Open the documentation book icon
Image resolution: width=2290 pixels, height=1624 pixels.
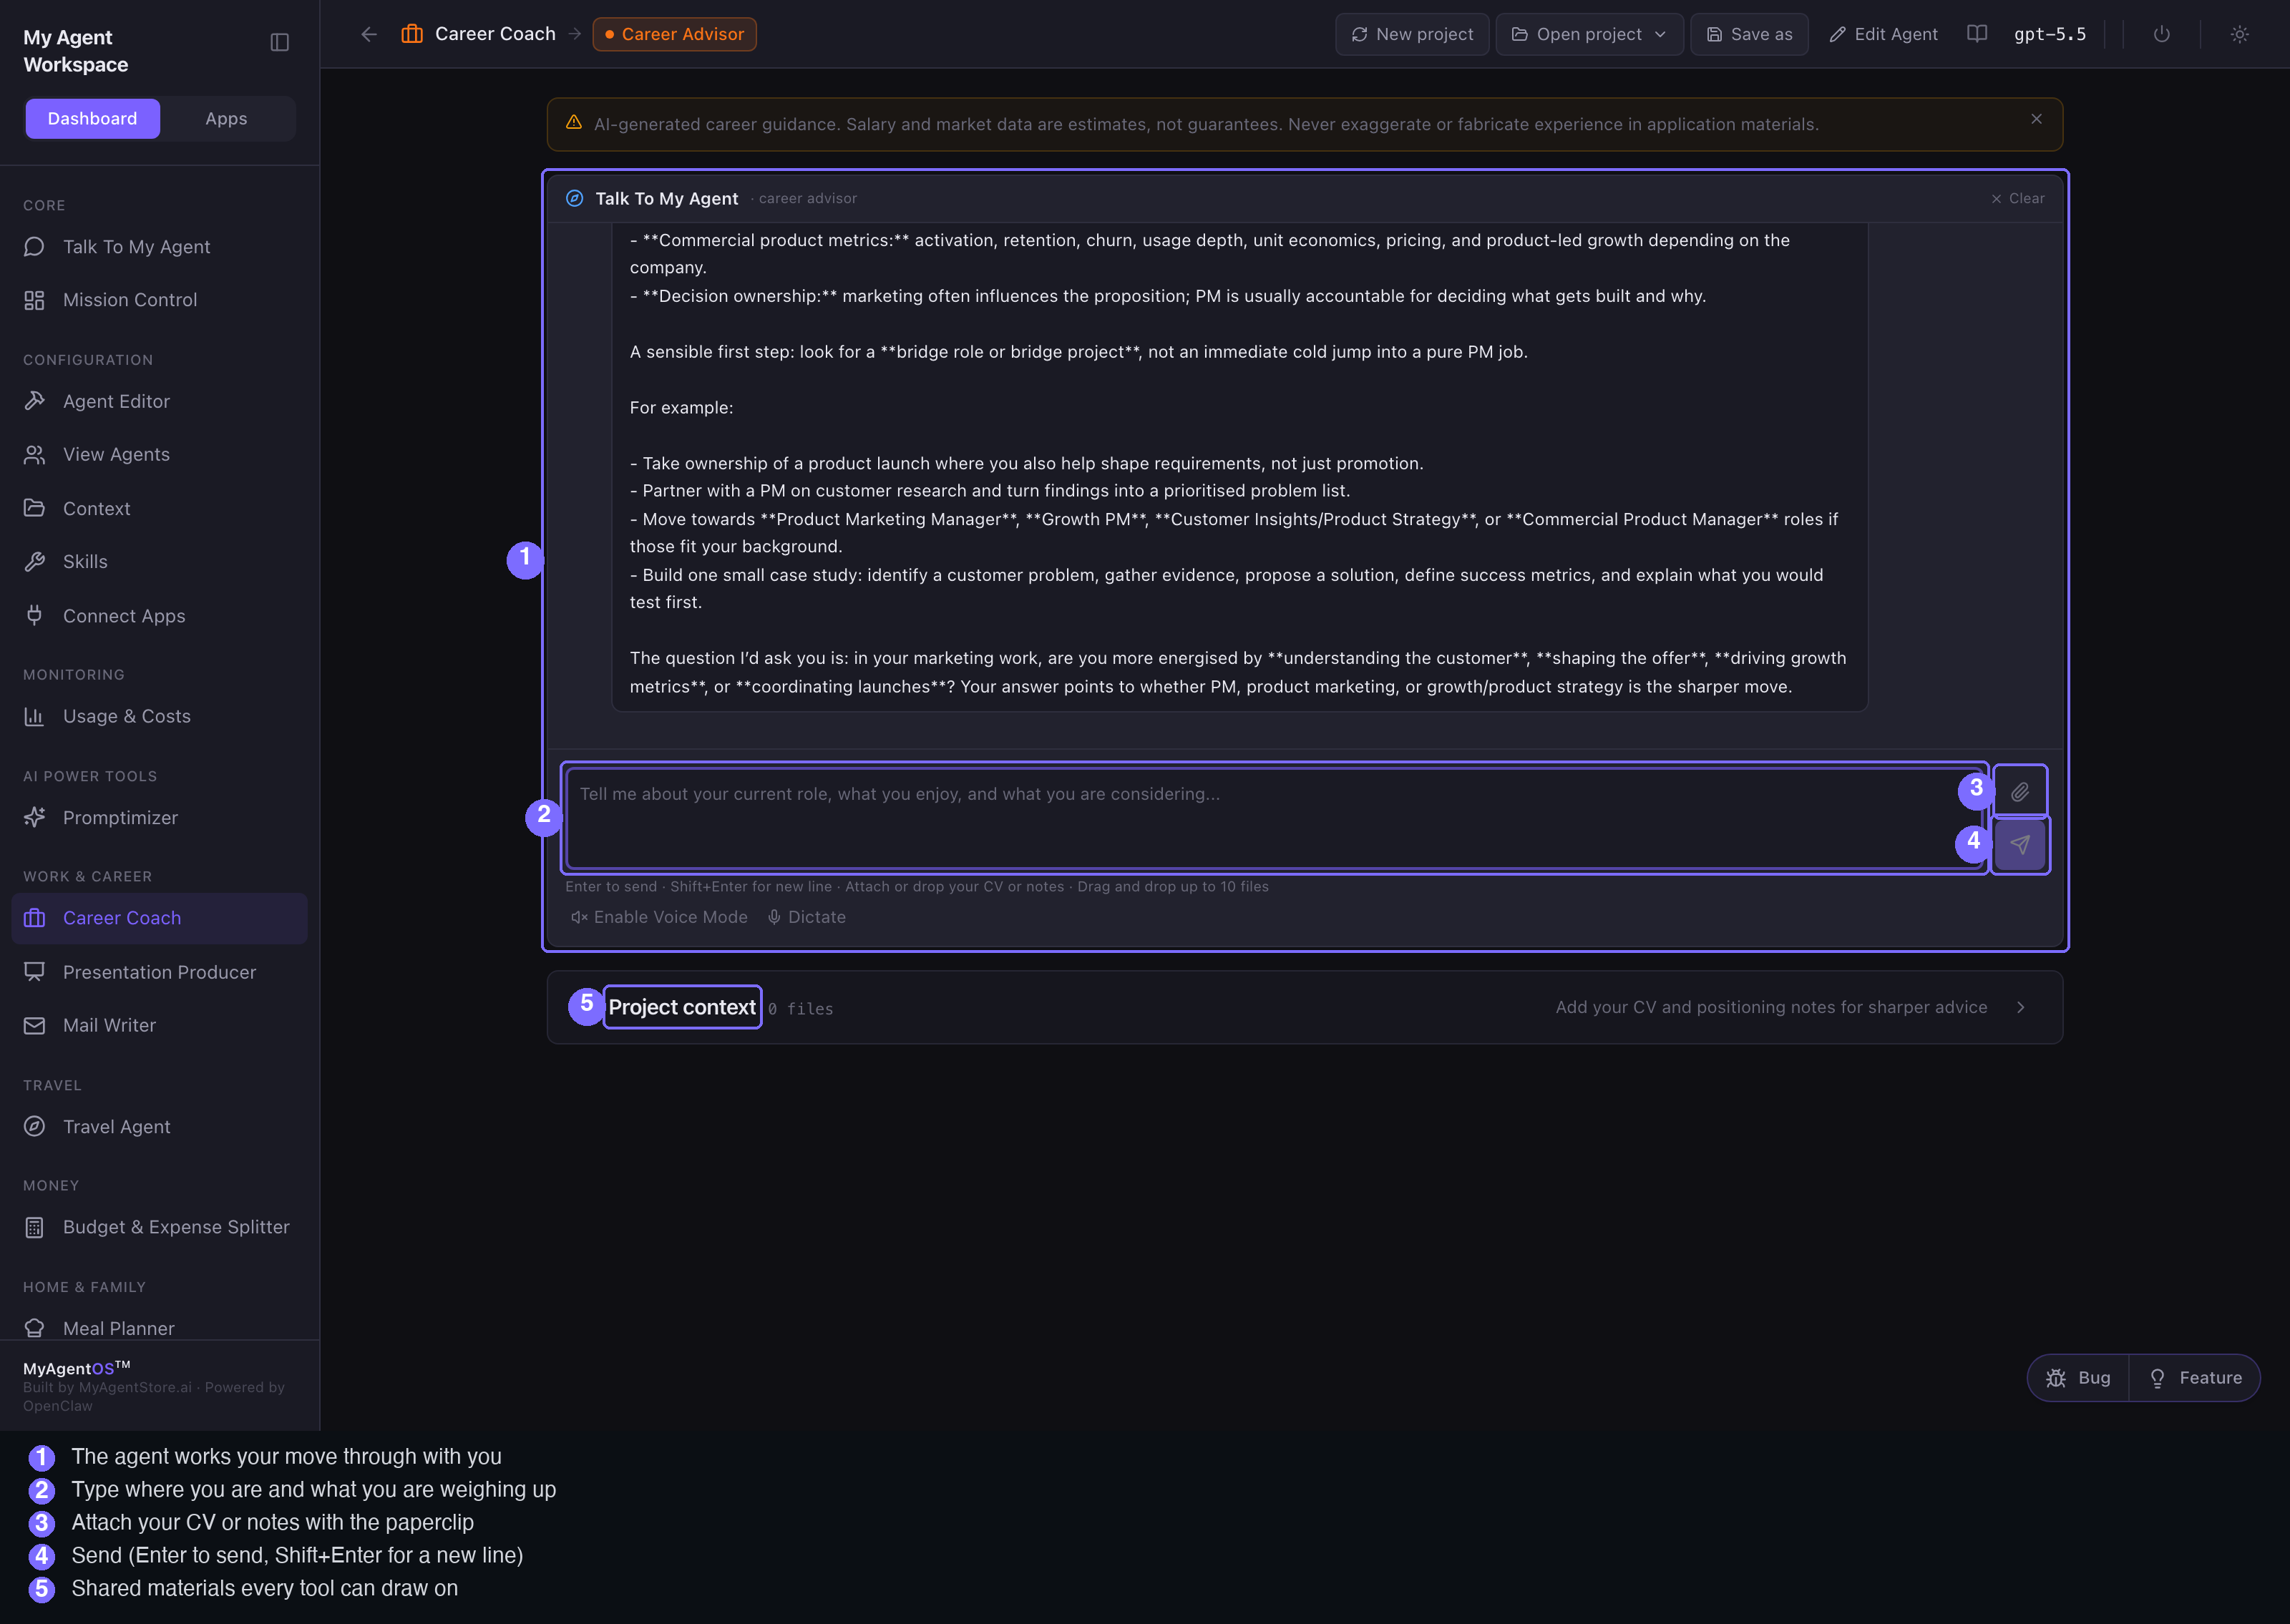tap(1977, 34)
